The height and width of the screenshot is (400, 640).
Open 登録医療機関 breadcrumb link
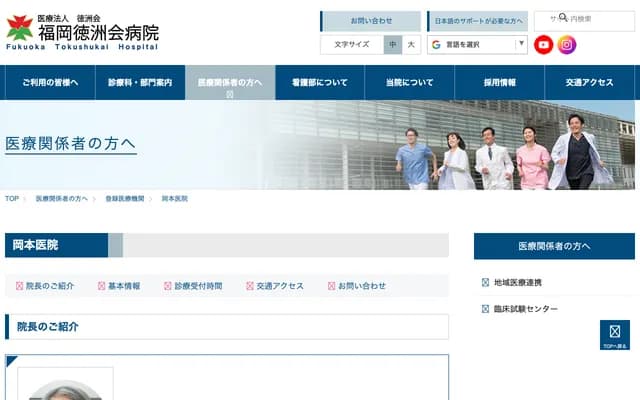pos(125,199)
